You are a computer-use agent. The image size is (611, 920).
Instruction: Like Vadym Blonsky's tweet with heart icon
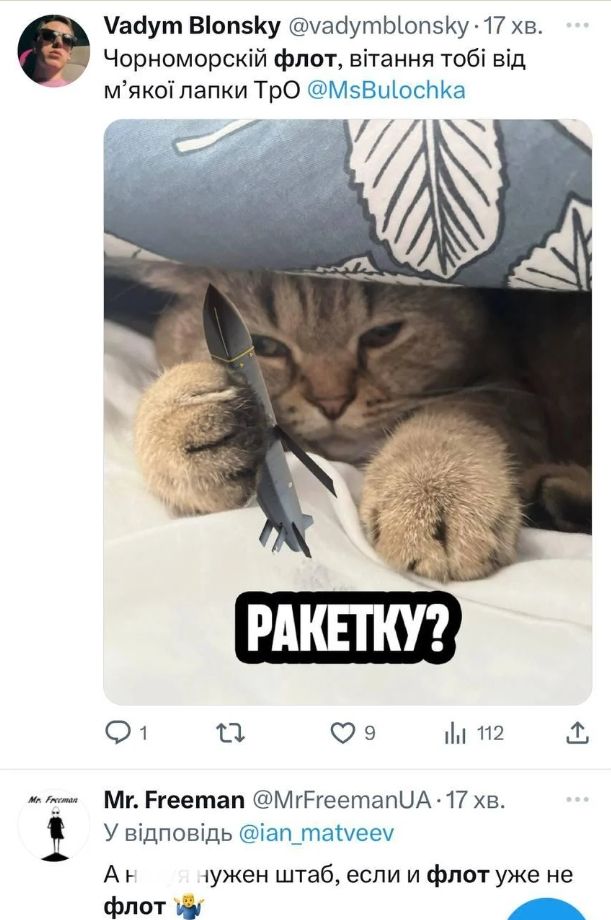point(343,734)
